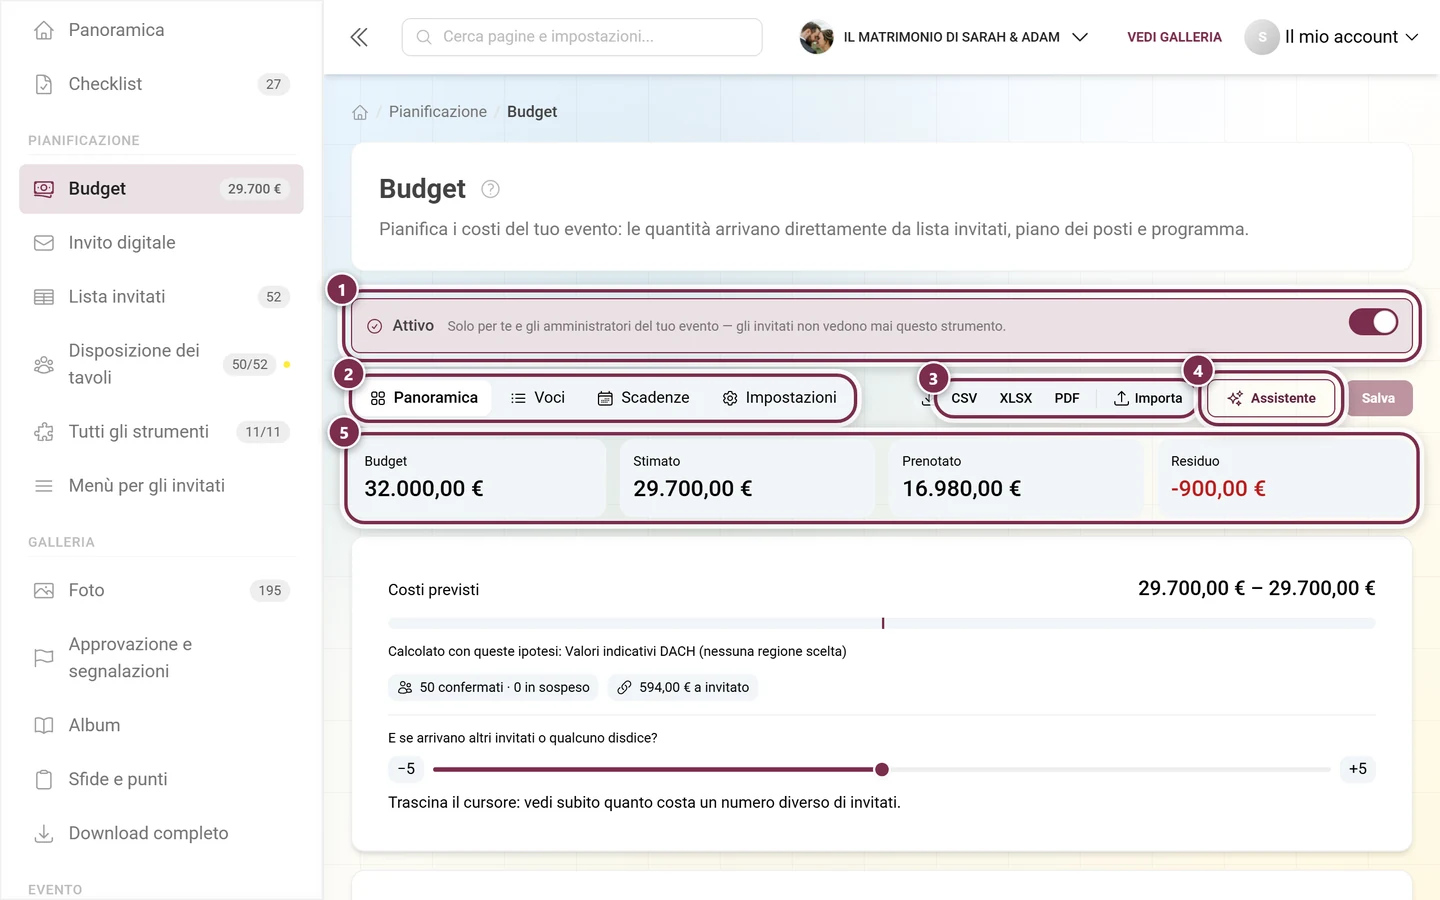Image resolution: width=1440 pixels, height=900 pixels.
Task: Open the VEDI GALLERIA link
Action: [x=1174, y=37]
